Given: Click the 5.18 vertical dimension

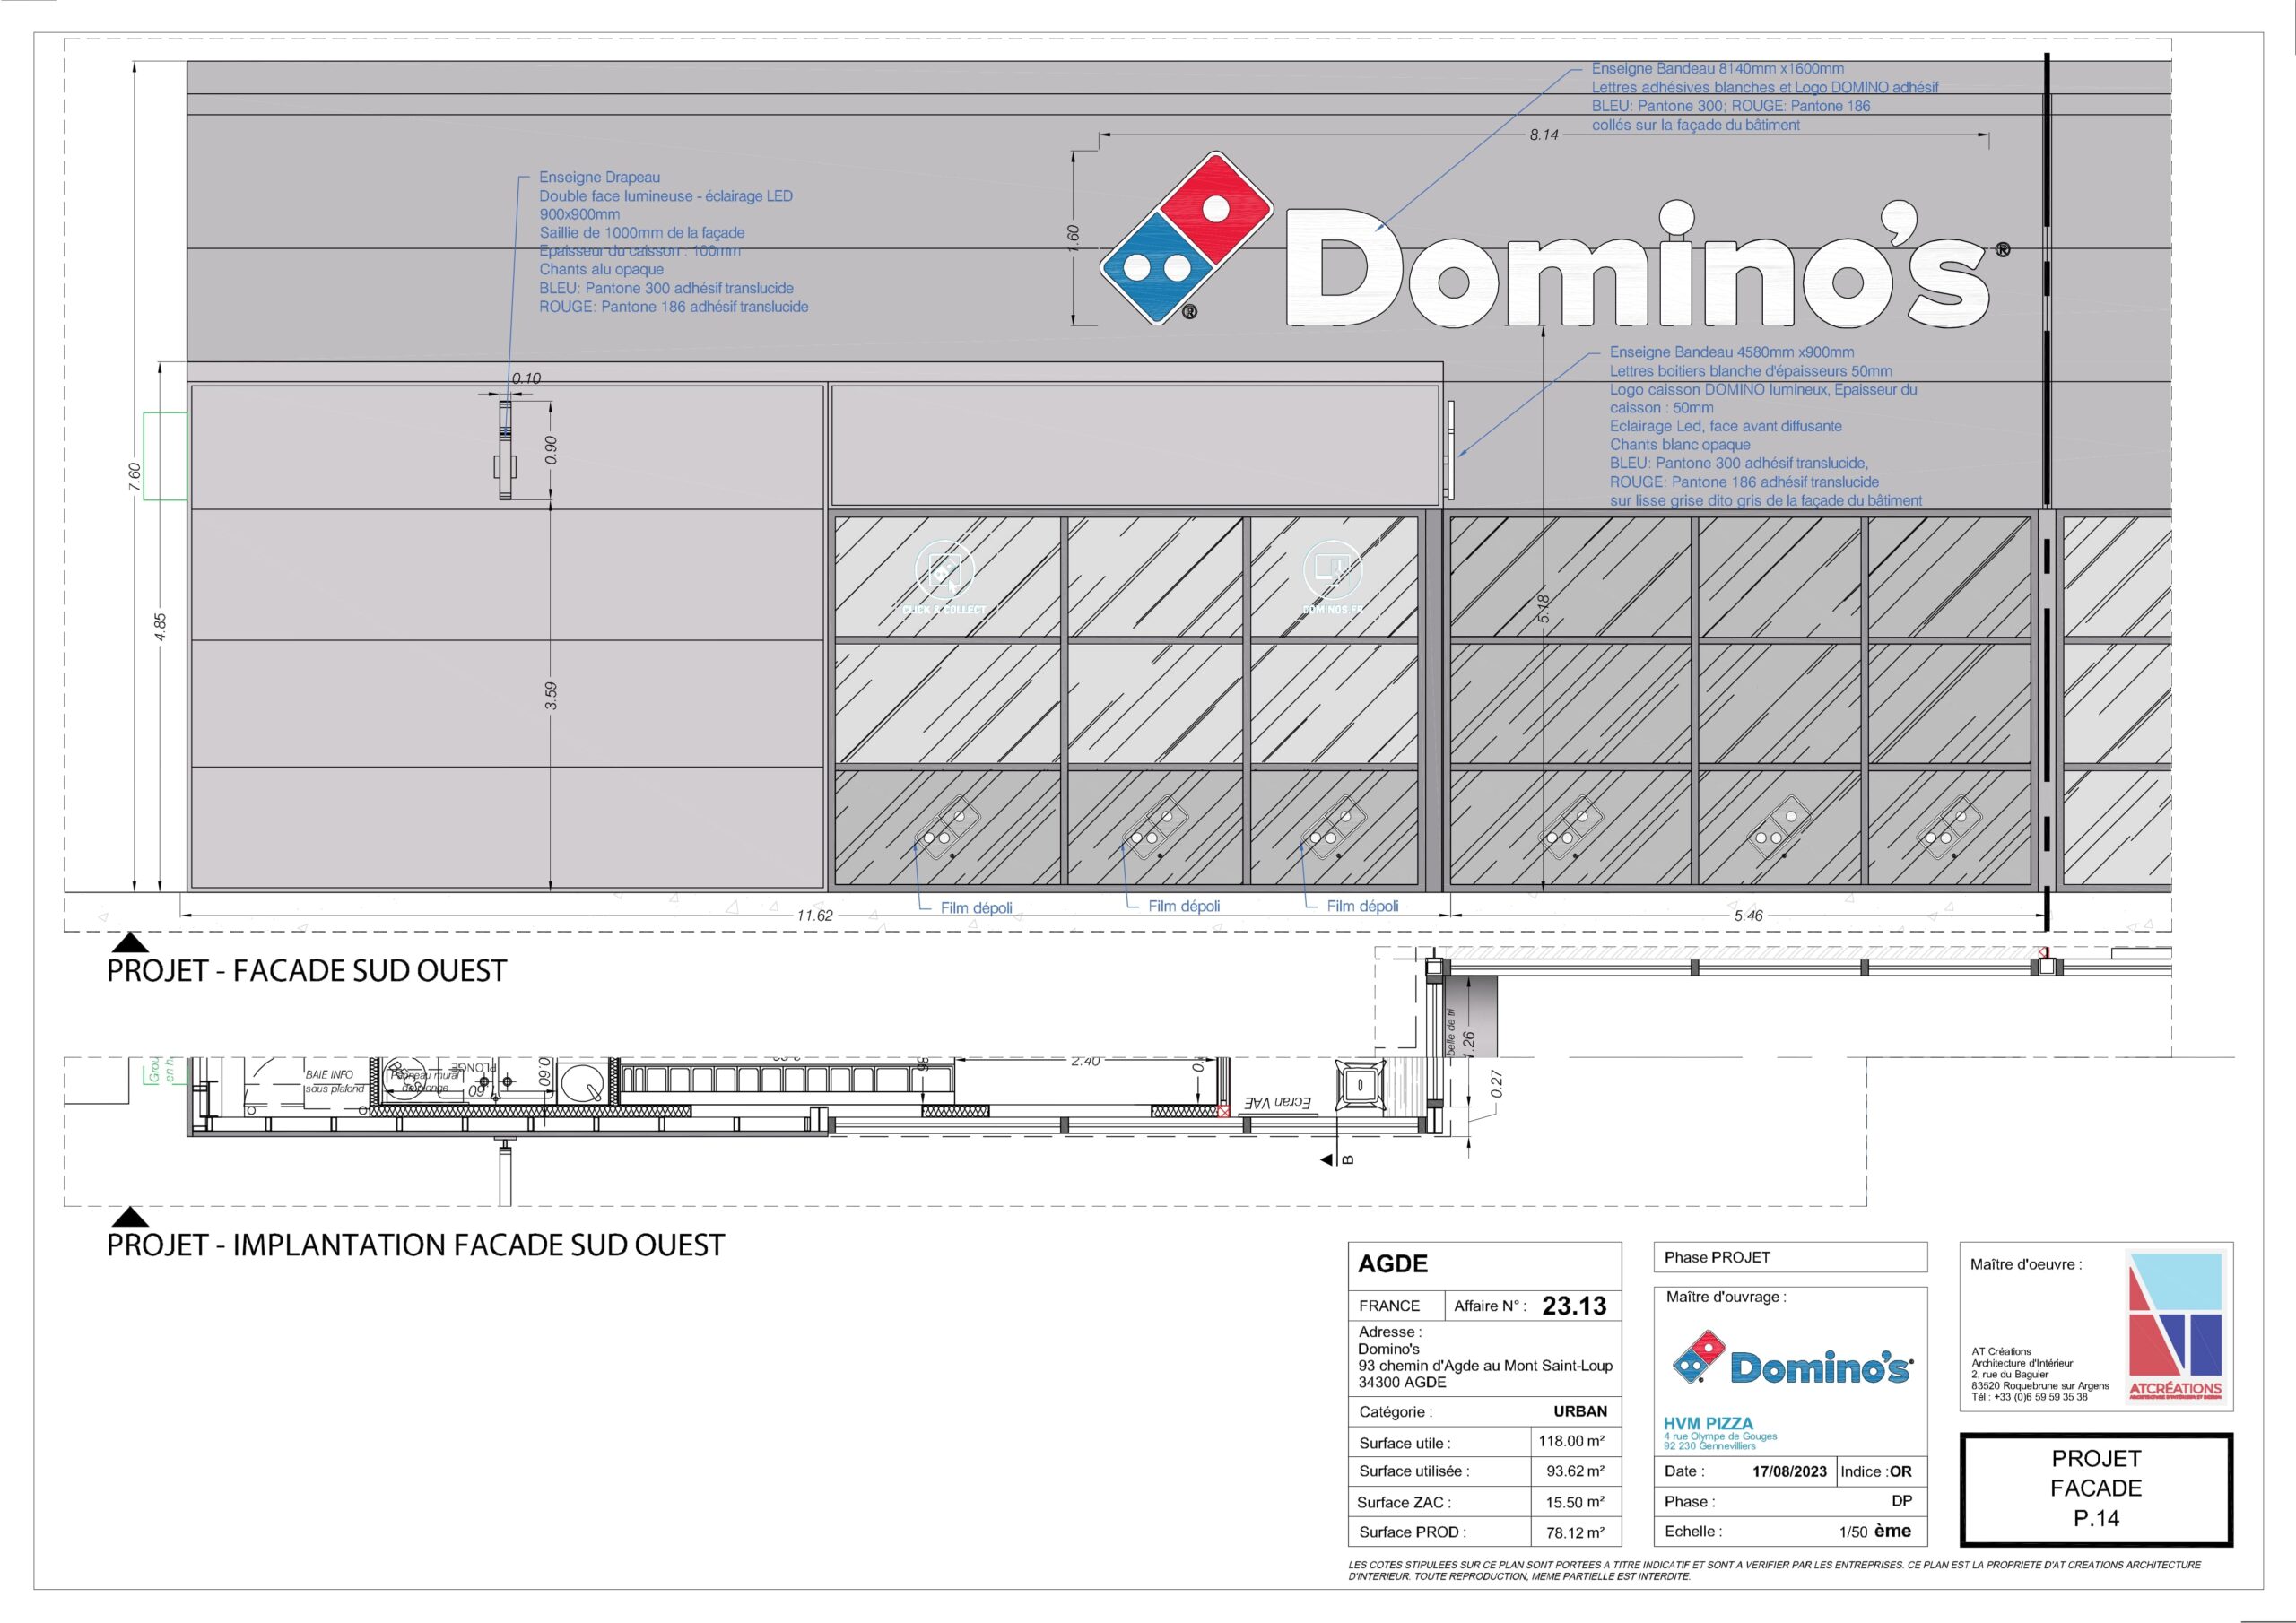Looking at the screenshot, I should point(1544,608).
